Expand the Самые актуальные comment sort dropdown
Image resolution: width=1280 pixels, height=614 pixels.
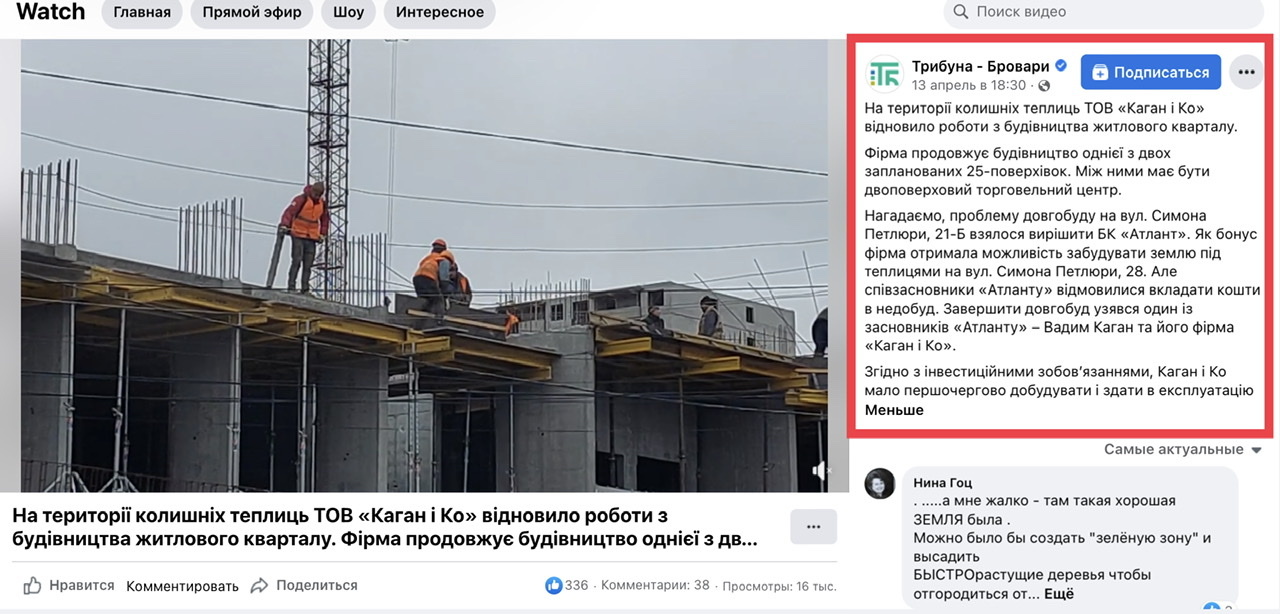1183,450
